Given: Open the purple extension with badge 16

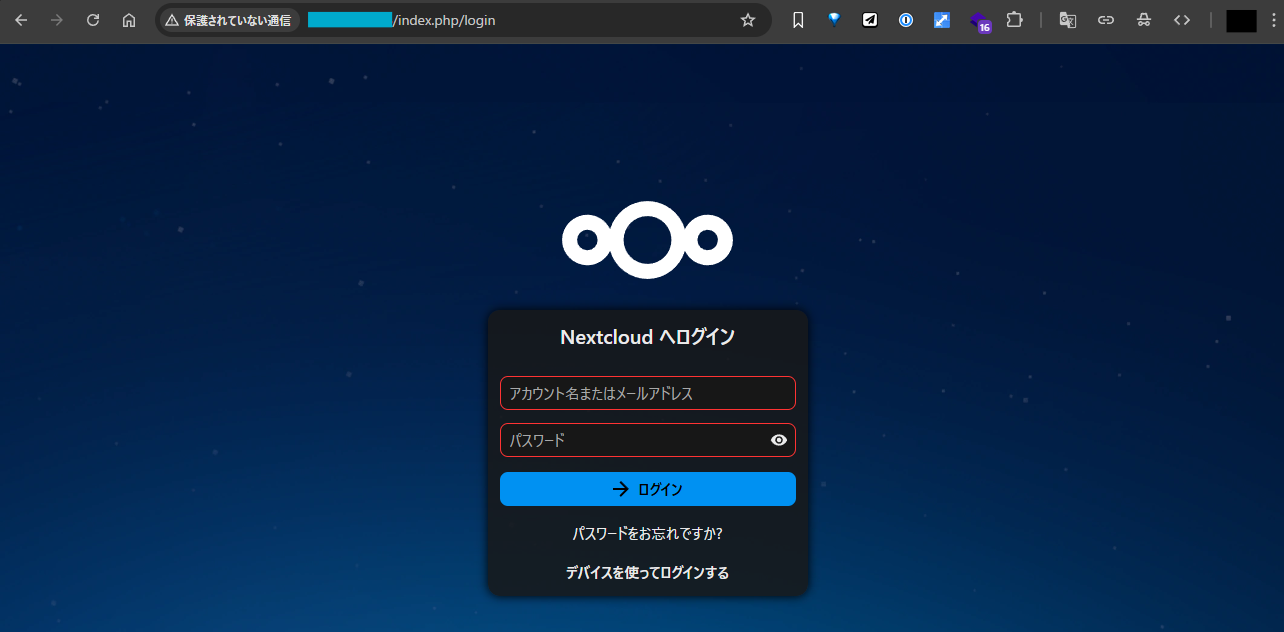Looking at the screenshot, I should 979,21.
